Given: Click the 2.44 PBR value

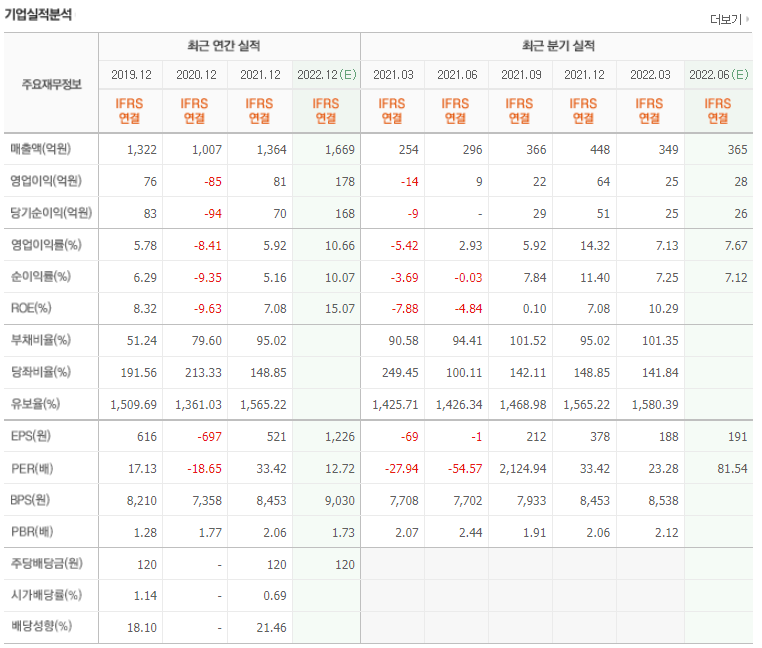Looking at the screenshot, I should pyautogui.click(x=470, y=533).
